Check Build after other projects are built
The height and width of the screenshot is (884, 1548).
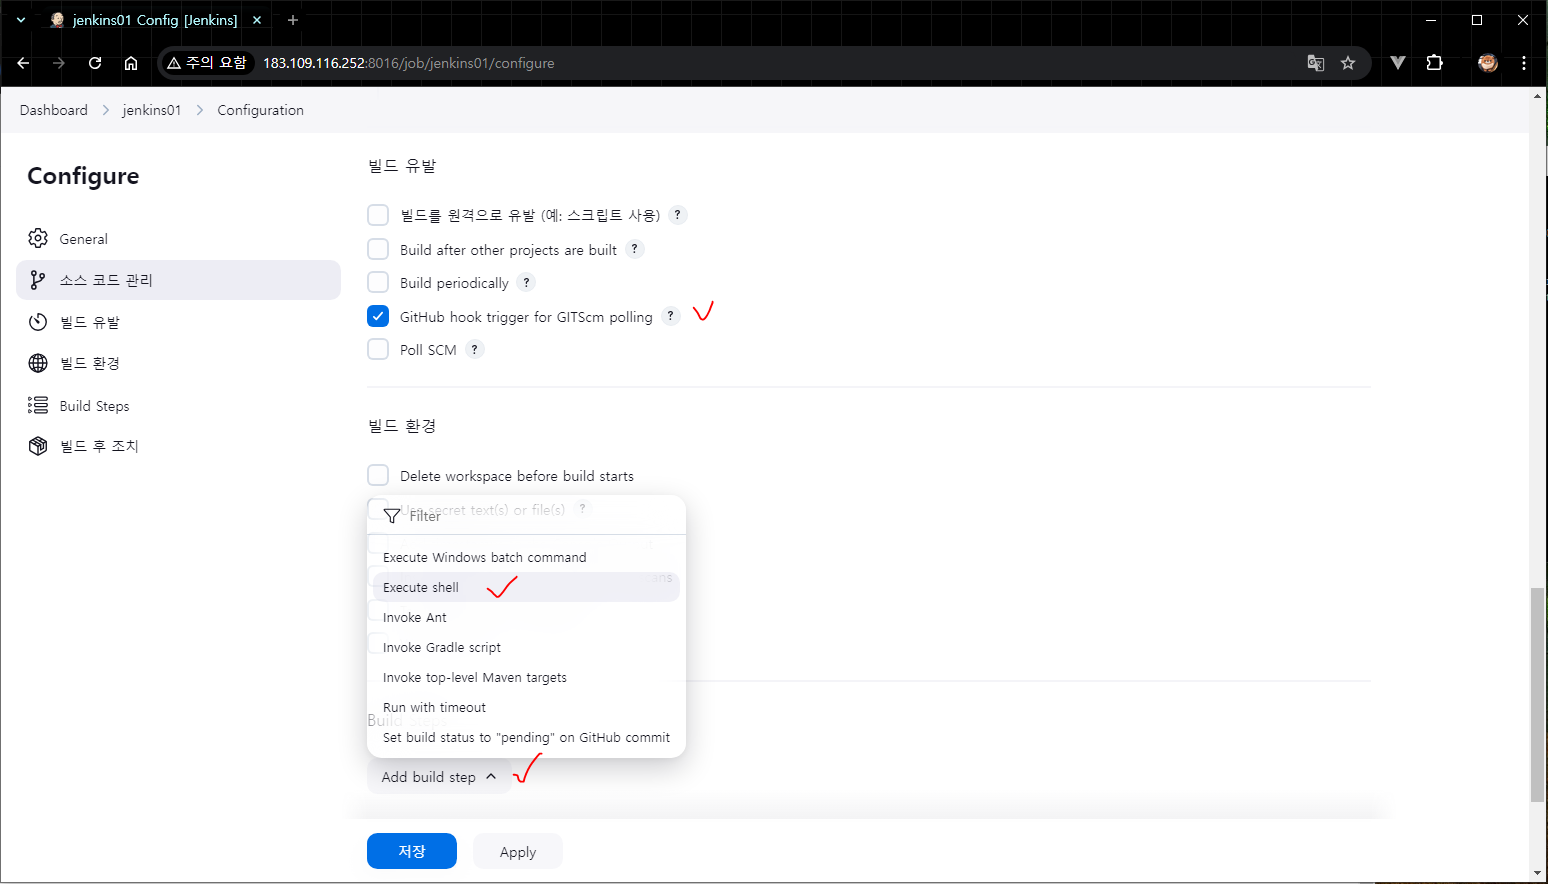coord(378,249)
